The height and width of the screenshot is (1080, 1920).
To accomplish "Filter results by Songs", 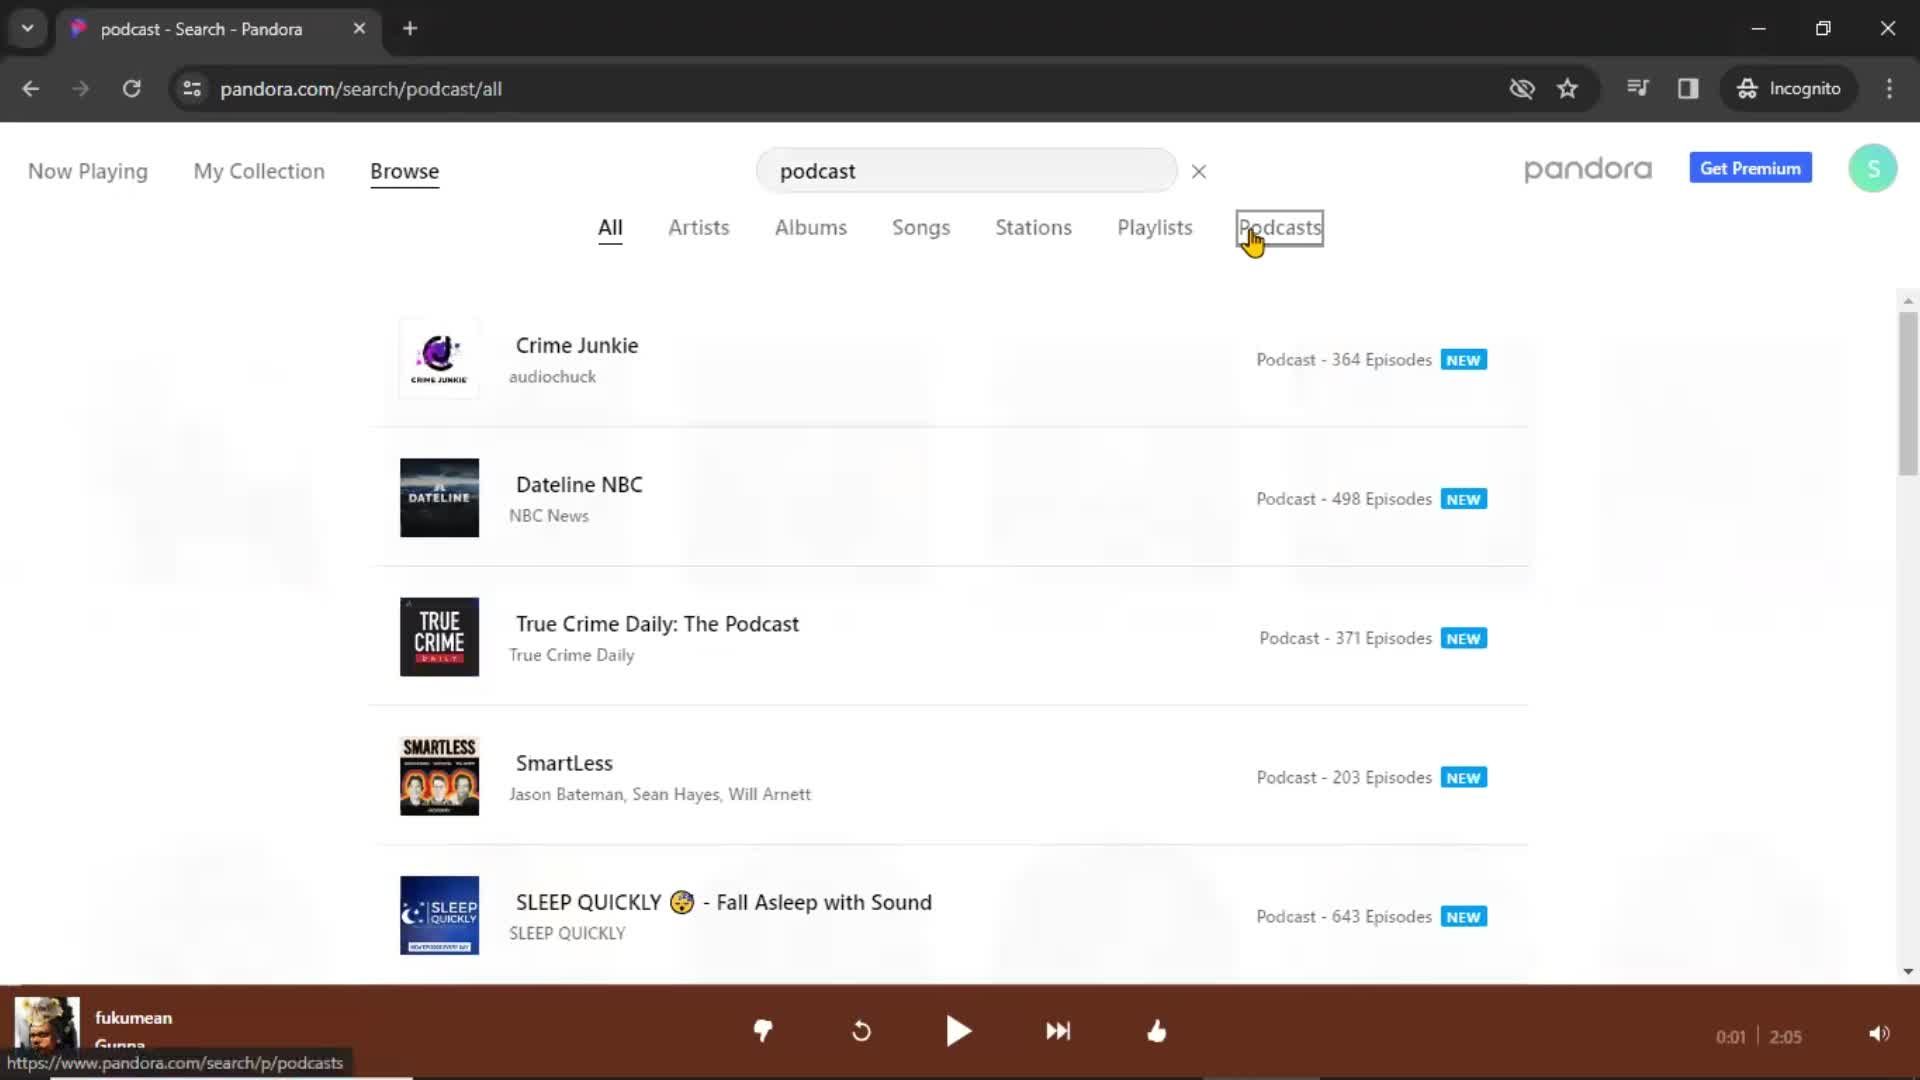I will point(921,228).
